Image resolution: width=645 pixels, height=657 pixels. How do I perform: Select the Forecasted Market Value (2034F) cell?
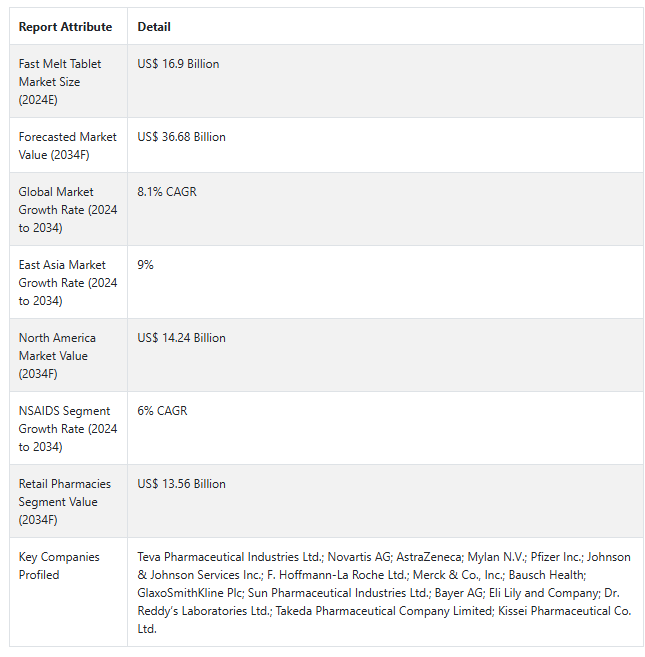click(67, 145)
